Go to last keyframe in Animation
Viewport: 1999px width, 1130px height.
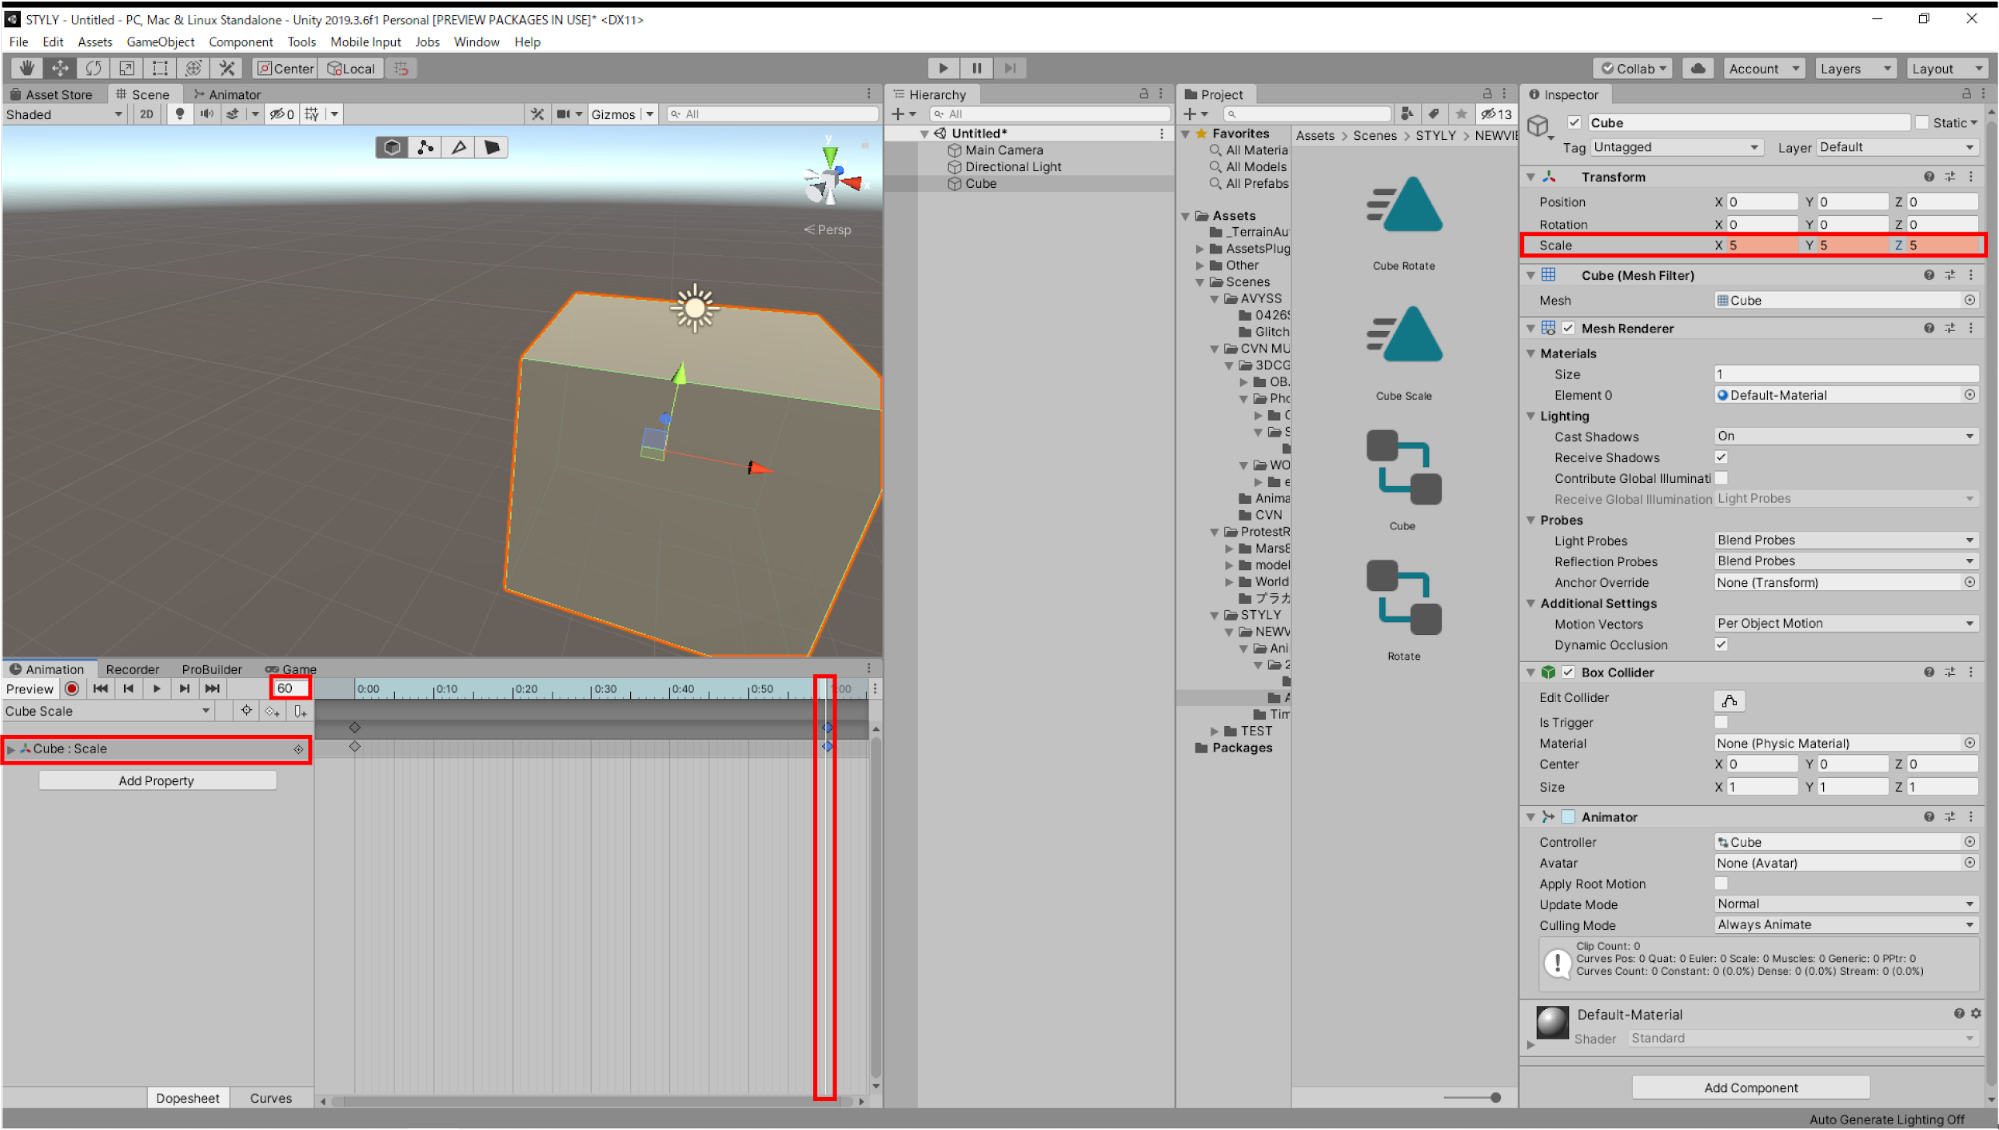point(212,689)
